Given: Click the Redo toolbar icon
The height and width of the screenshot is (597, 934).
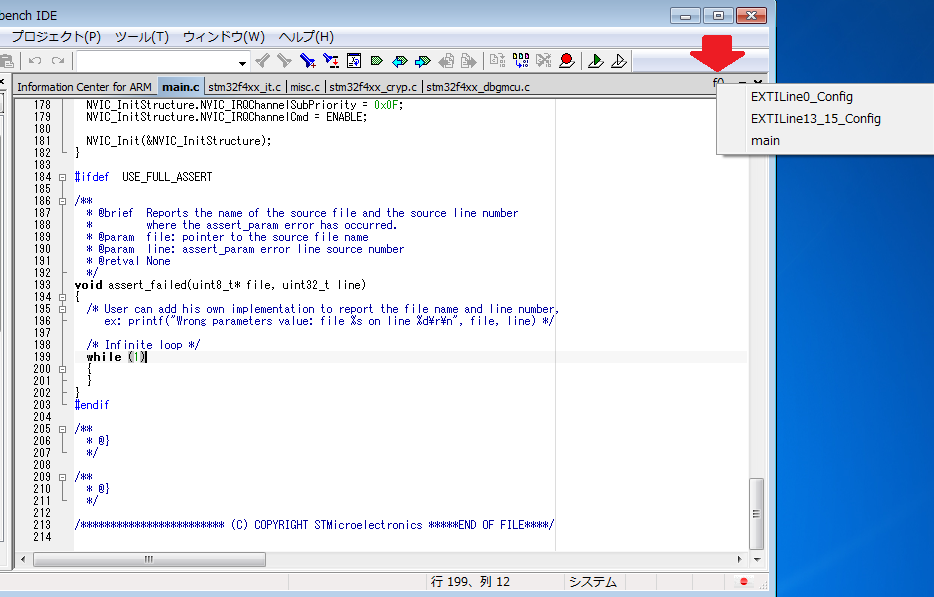Looking at the screenshot, I should (x=57, y=61).
